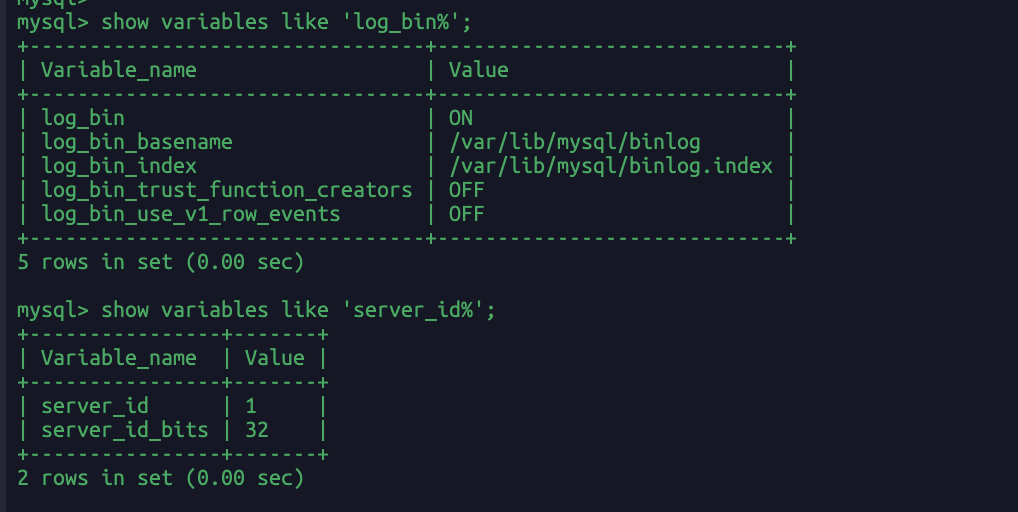Click OFF value of log_bin_trust_function_creators
Screen dimensions: 1018x512
point(467,190)
